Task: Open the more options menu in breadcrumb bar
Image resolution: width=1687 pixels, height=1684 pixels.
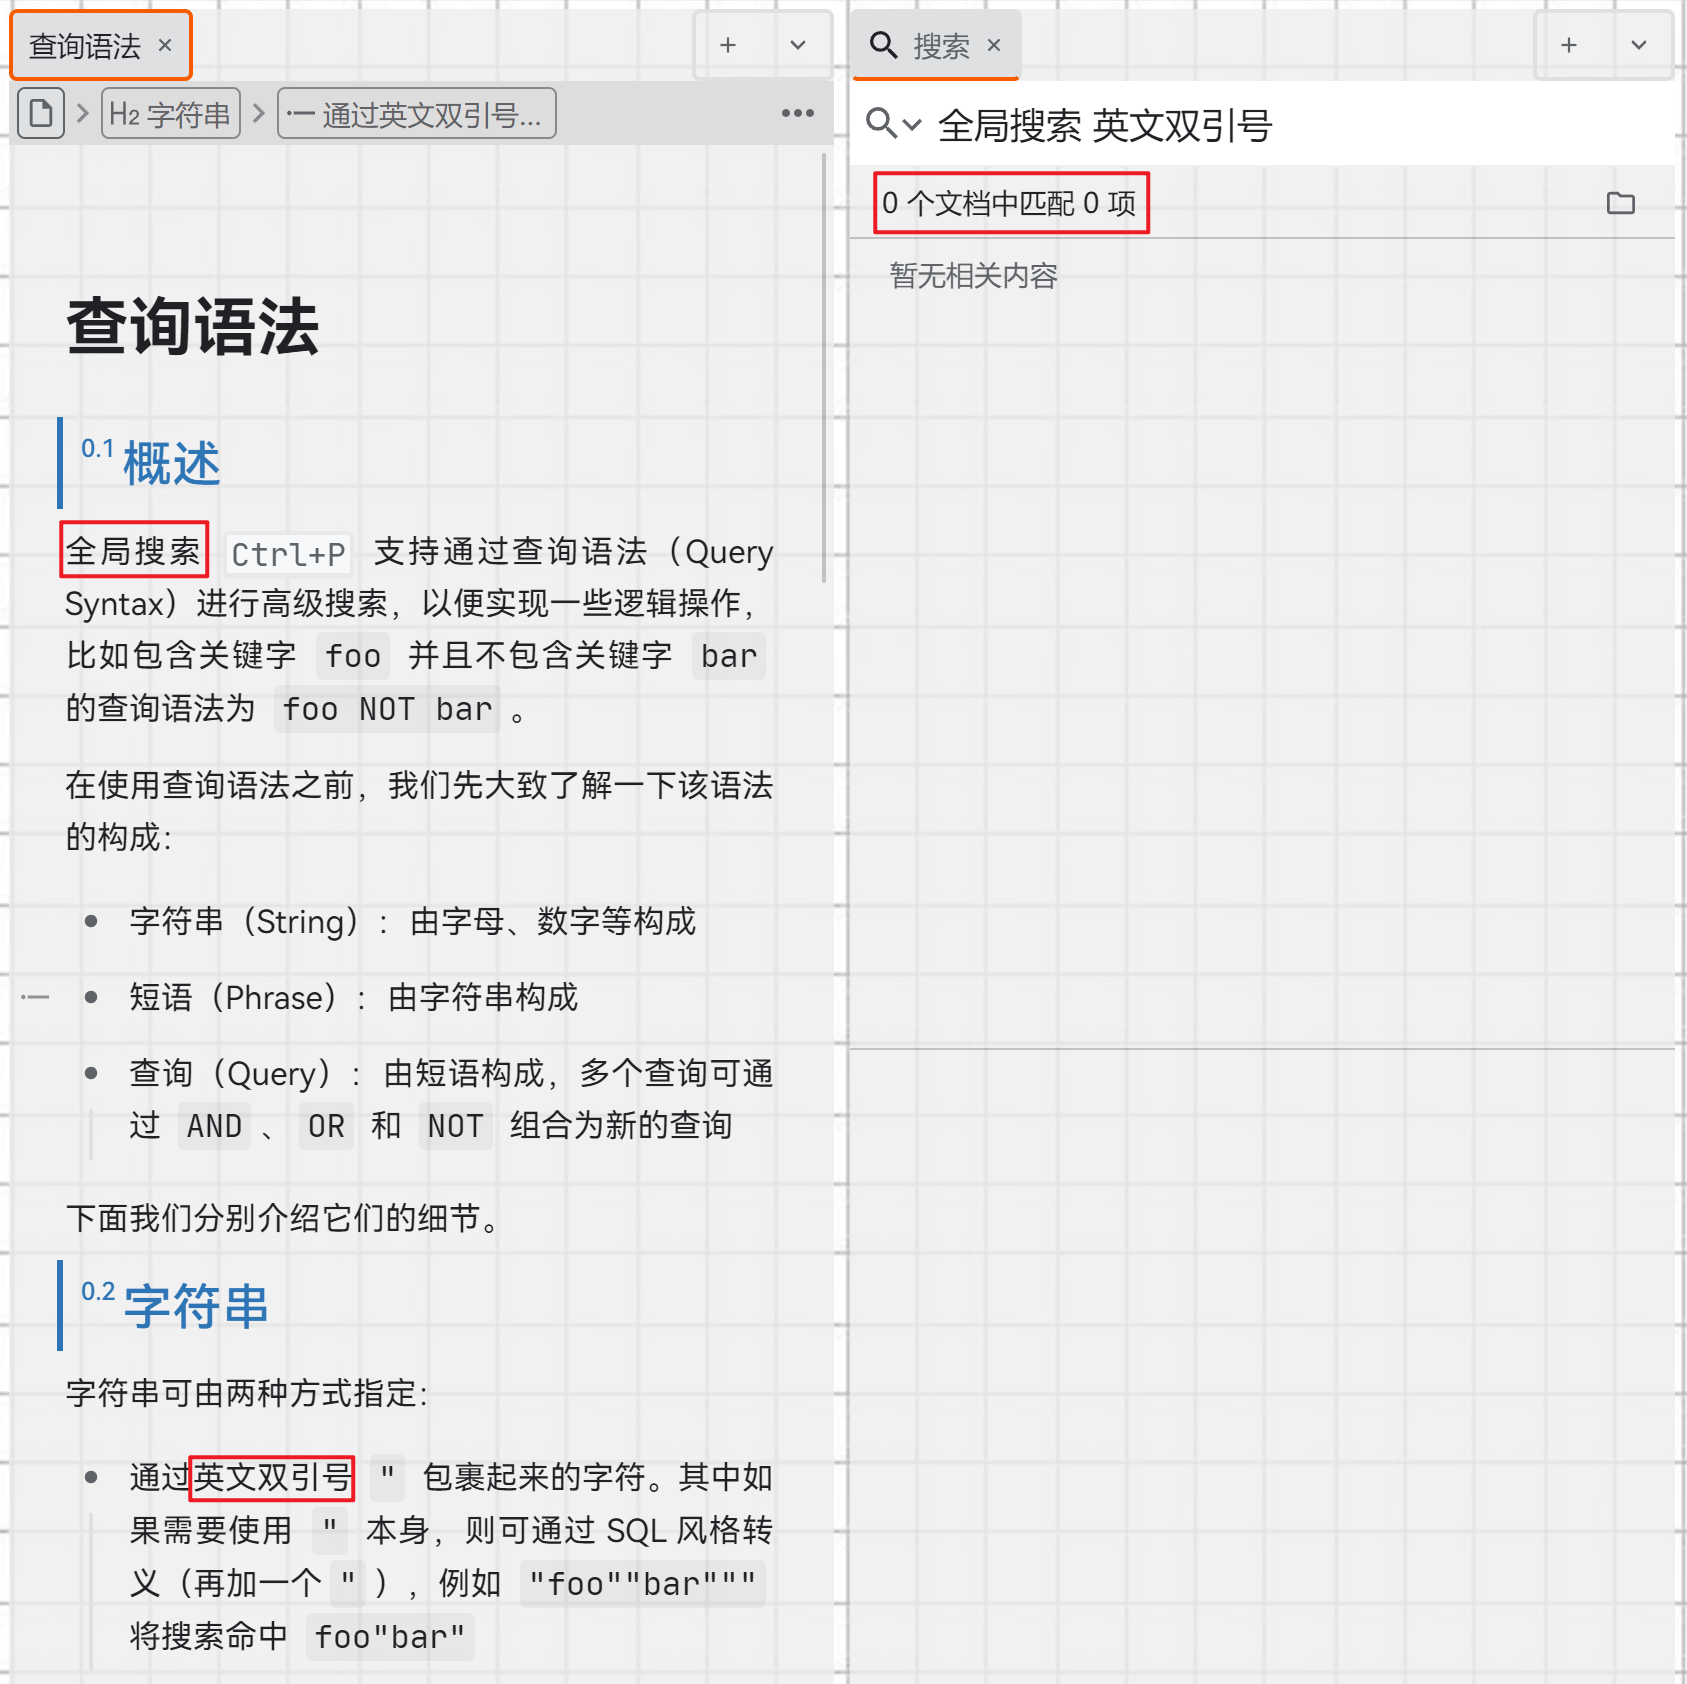Action: (797, 113)
